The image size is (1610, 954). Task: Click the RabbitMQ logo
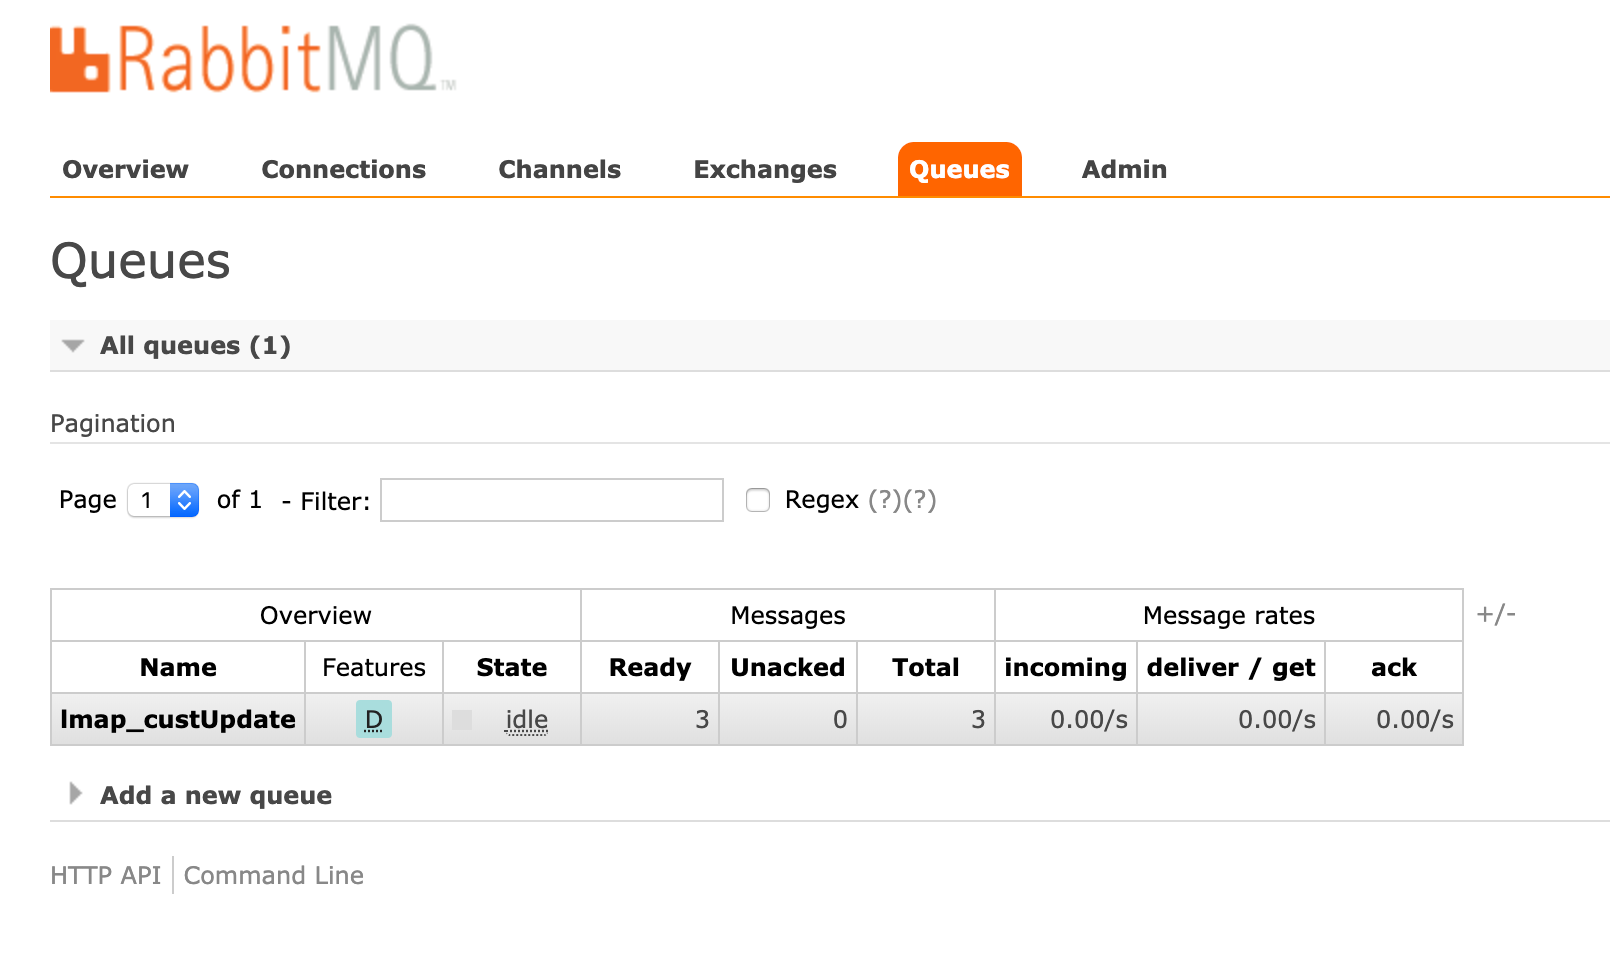point(252,60)
